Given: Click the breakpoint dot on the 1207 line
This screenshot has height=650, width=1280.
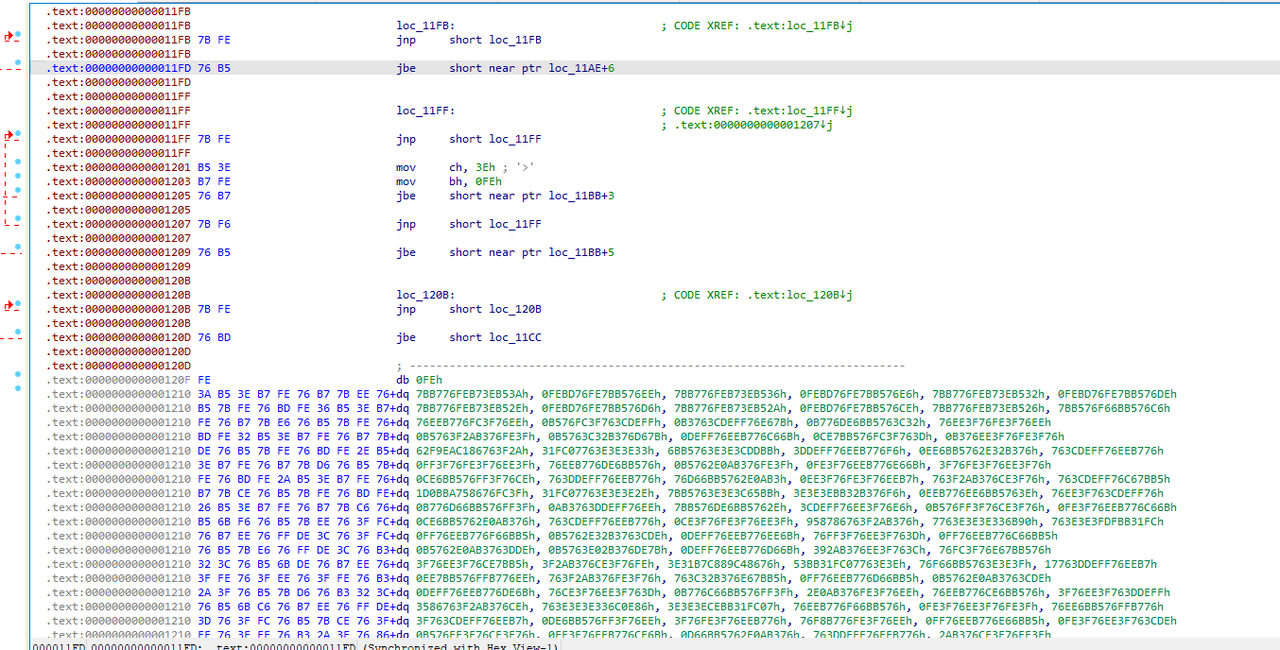Looking at the screenshot, I should 19,220.
